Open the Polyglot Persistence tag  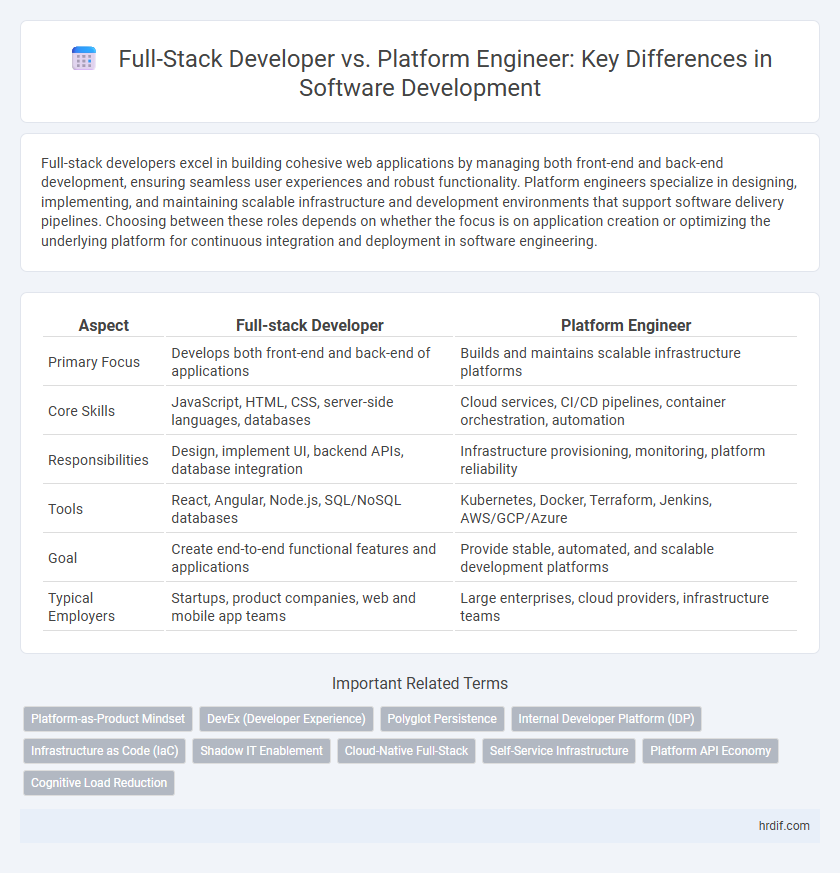coord(442,719)
